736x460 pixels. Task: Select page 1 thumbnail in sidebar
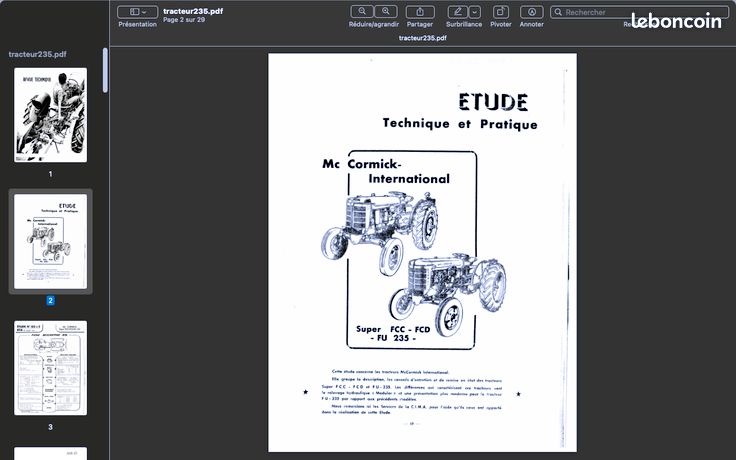point(50,115)
